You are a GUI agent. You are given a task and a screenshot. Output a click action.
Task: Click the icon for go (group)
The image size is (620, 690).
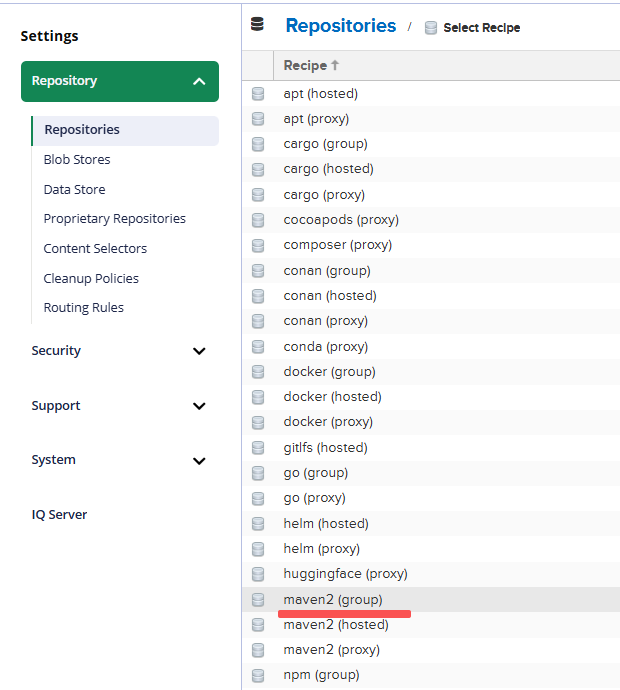258,473
